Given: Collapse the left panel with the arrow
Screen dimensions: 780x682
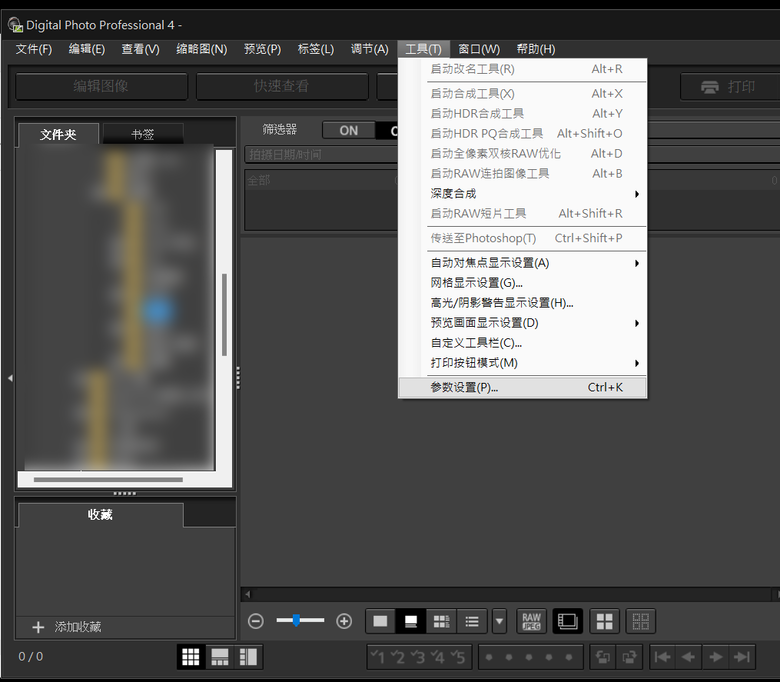Looking at the screenshot, I should 10,378.
